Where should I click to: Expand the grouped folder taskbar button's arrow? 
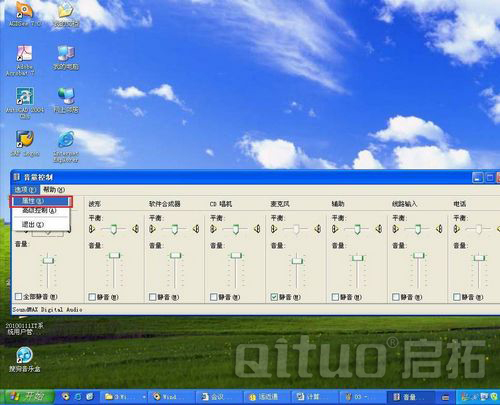pyautogui.click(x=144, y=397)
